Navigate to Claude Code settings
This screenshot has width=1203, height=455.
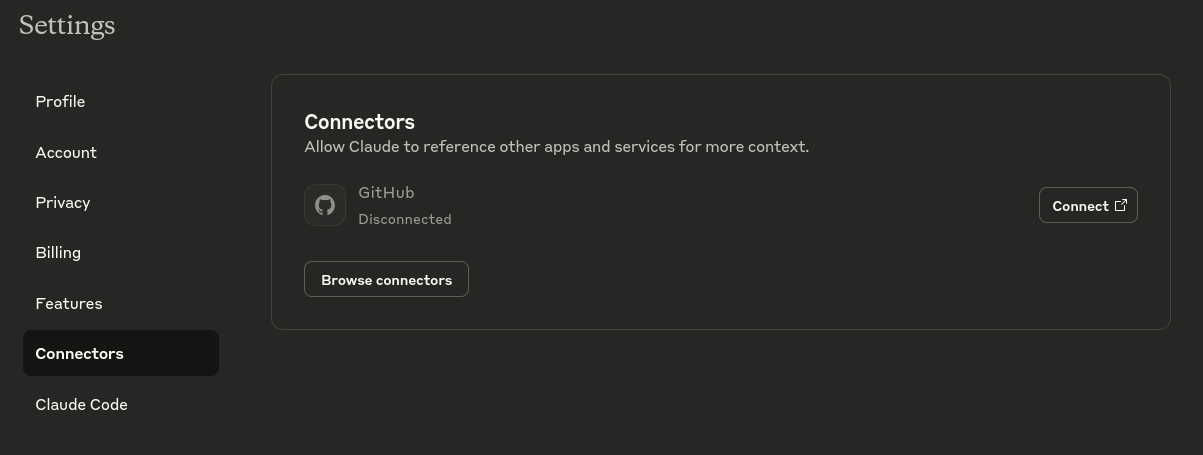[x=81, y=404]
